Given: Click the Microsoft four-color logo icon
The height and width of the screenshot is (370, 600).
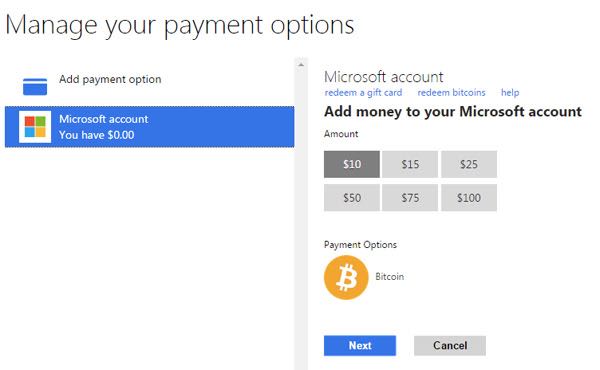Looking at the screenshot, I should pyautogui.click(x=35, y=127).
